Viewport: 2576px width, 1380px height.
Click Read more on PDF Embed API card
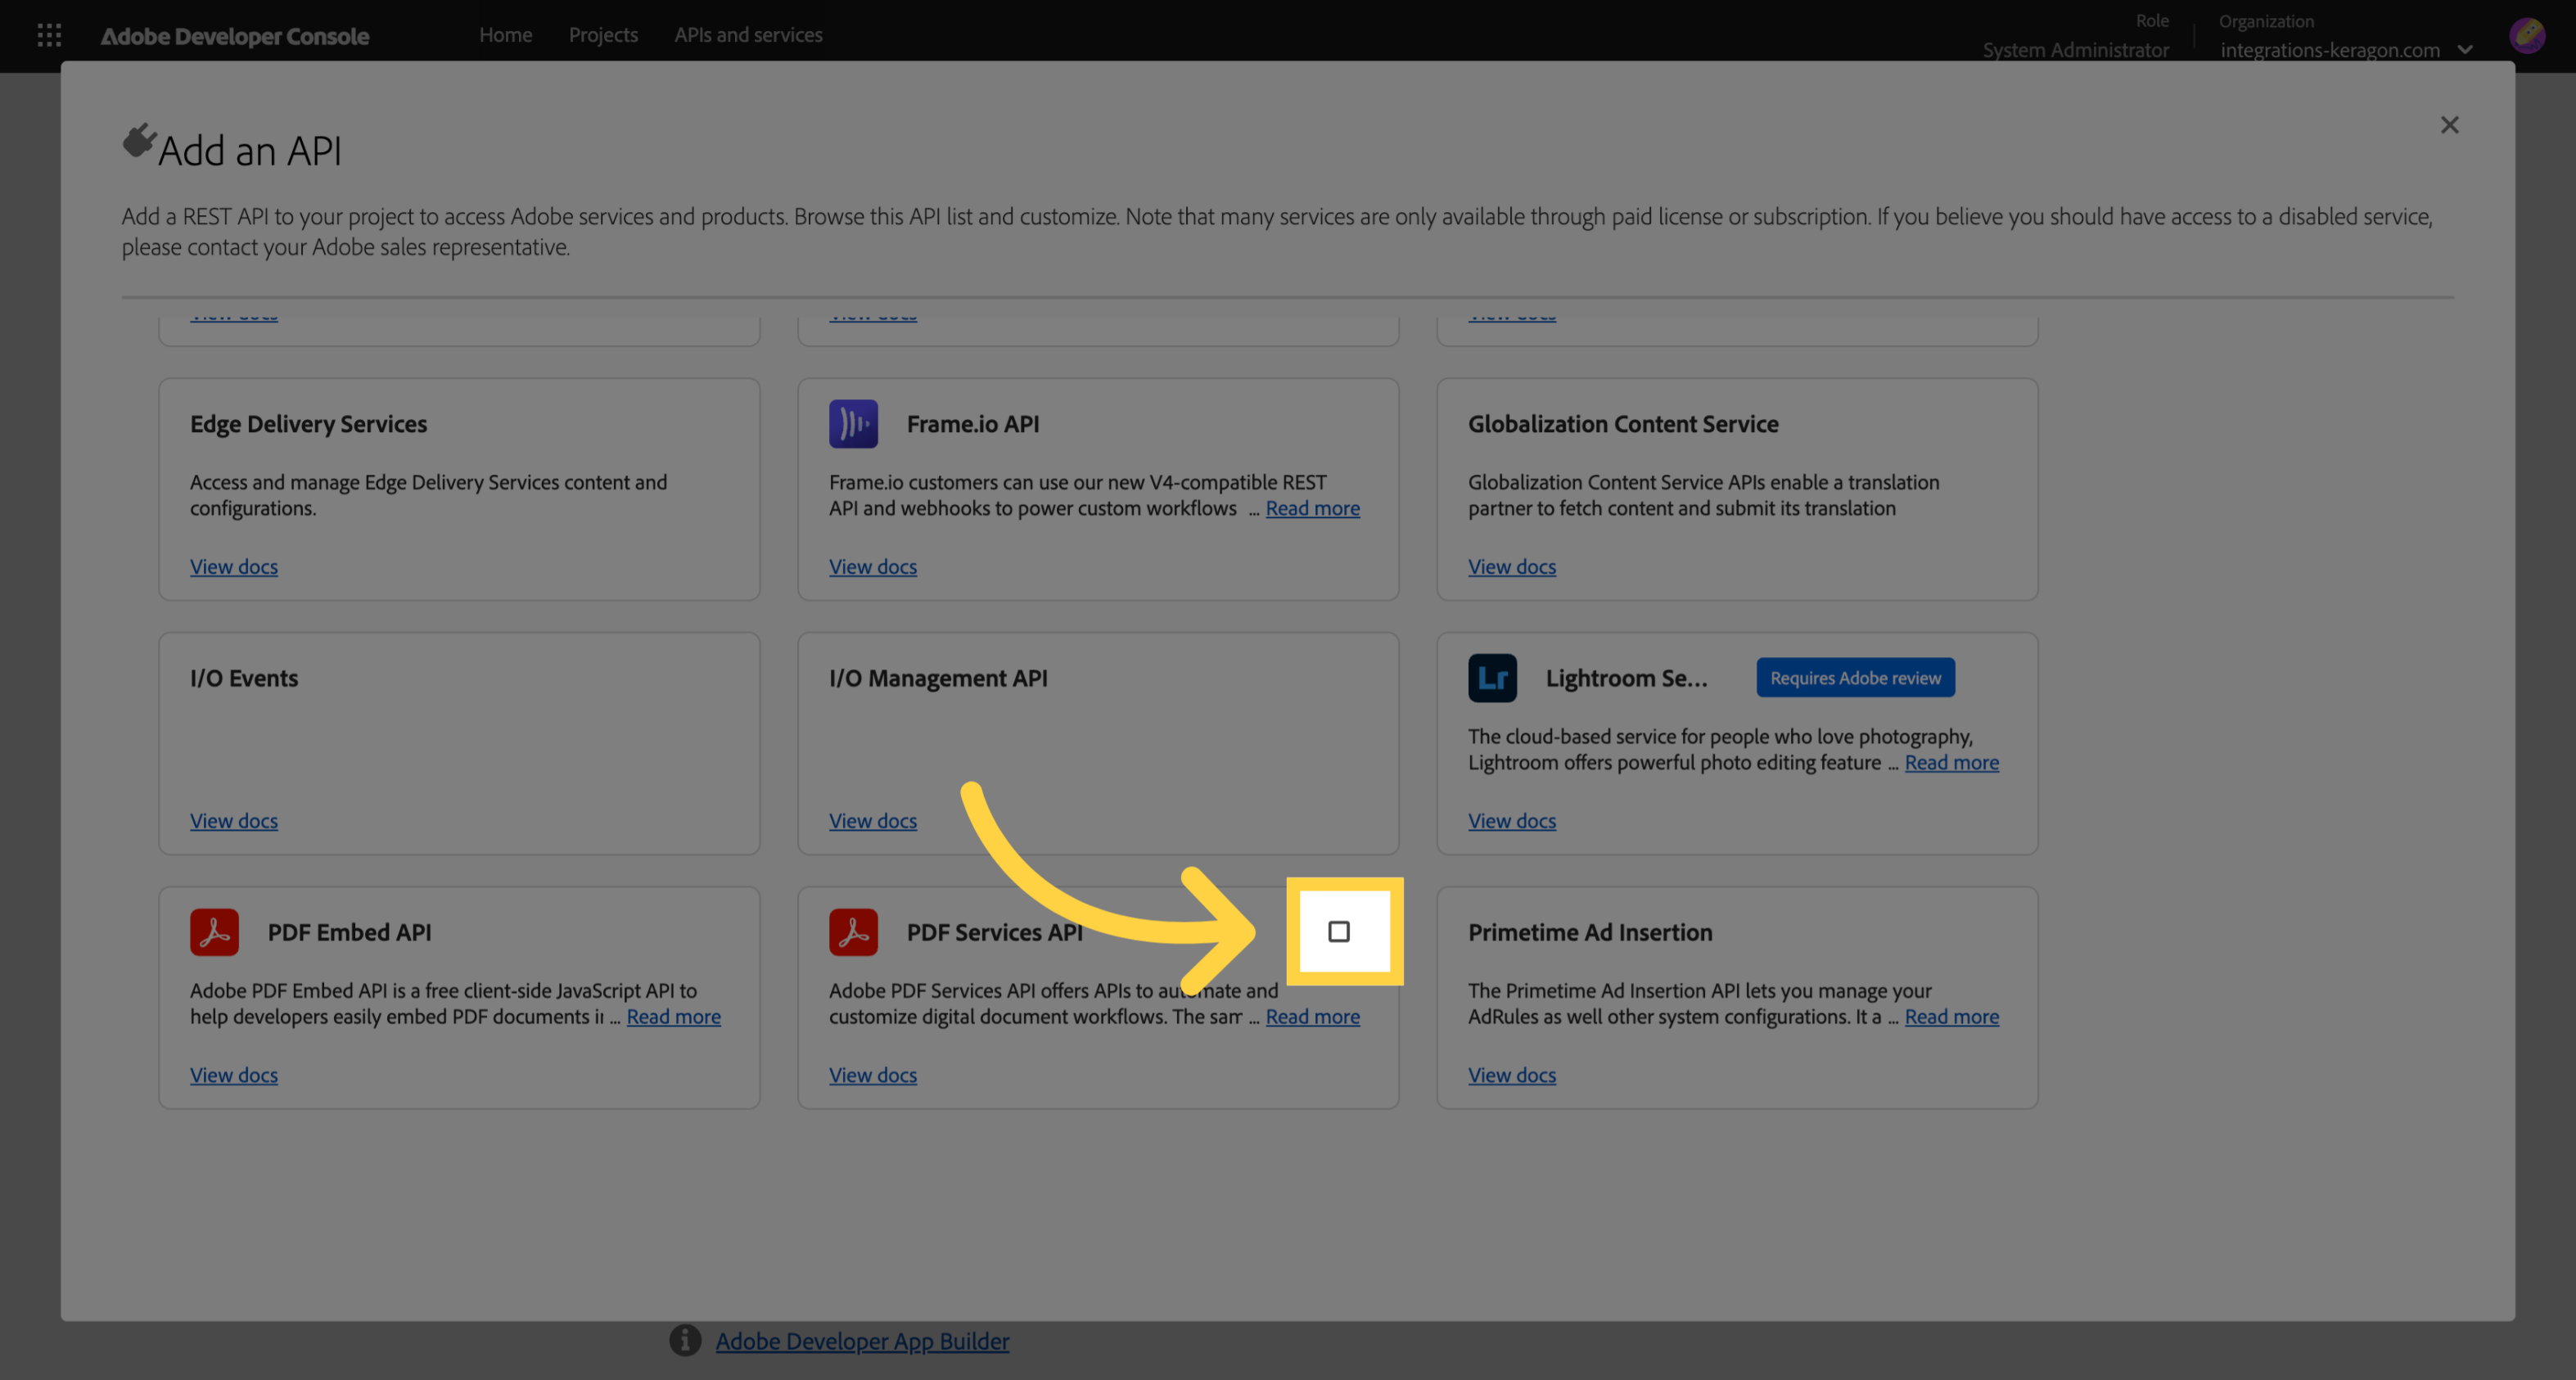(673, 1016)
